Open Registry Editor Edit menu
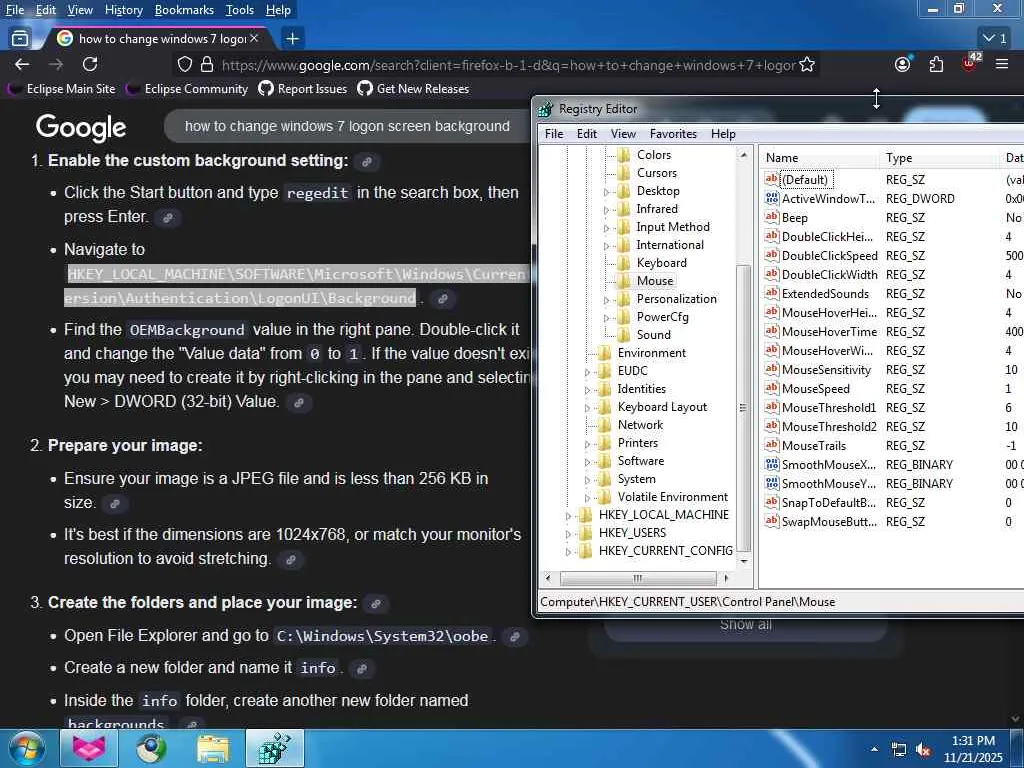Viewport: 1024px width, 768px height. (x=586, y=134)
